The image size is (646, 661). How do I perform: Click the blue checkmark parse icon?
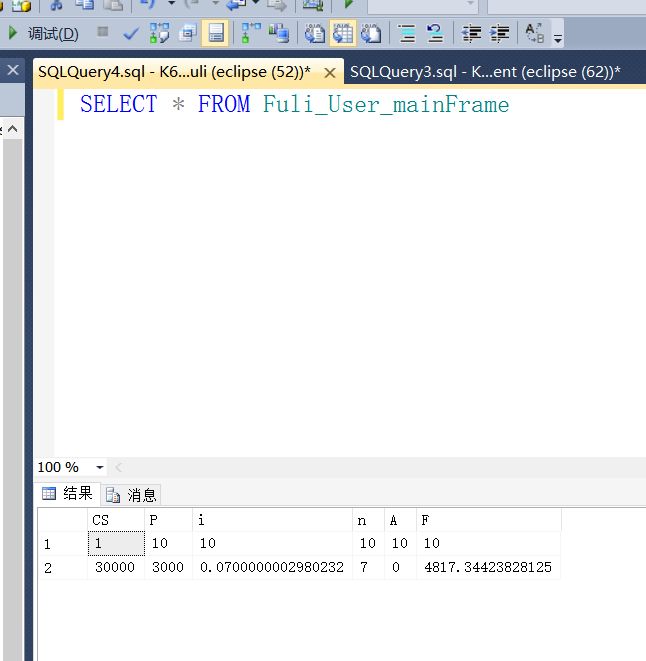coord(131,33)
